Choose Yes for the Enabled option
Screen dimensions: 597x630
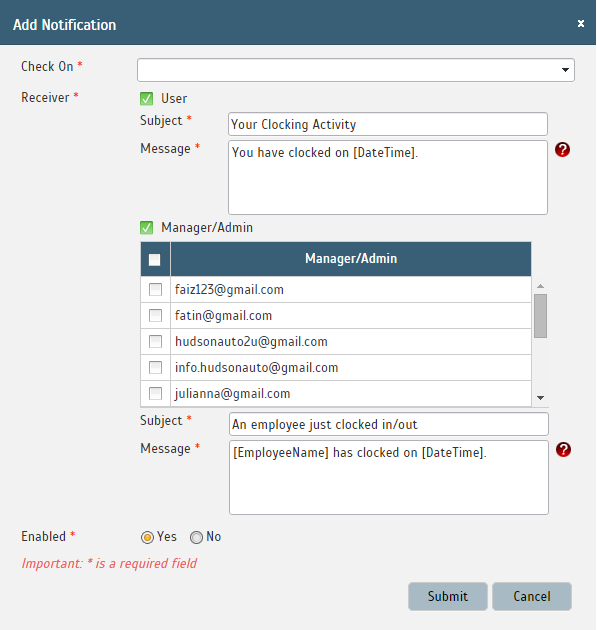147,537
